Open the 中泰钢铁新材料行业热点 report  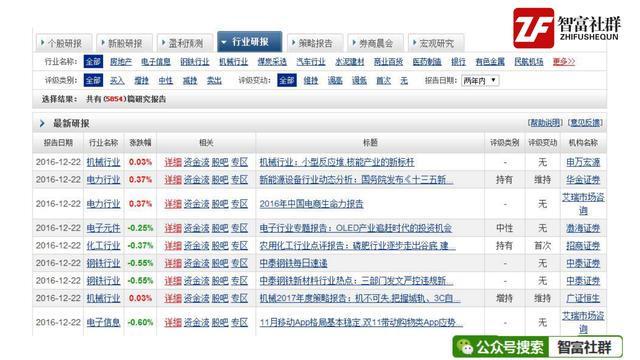[x=356, y=281]
